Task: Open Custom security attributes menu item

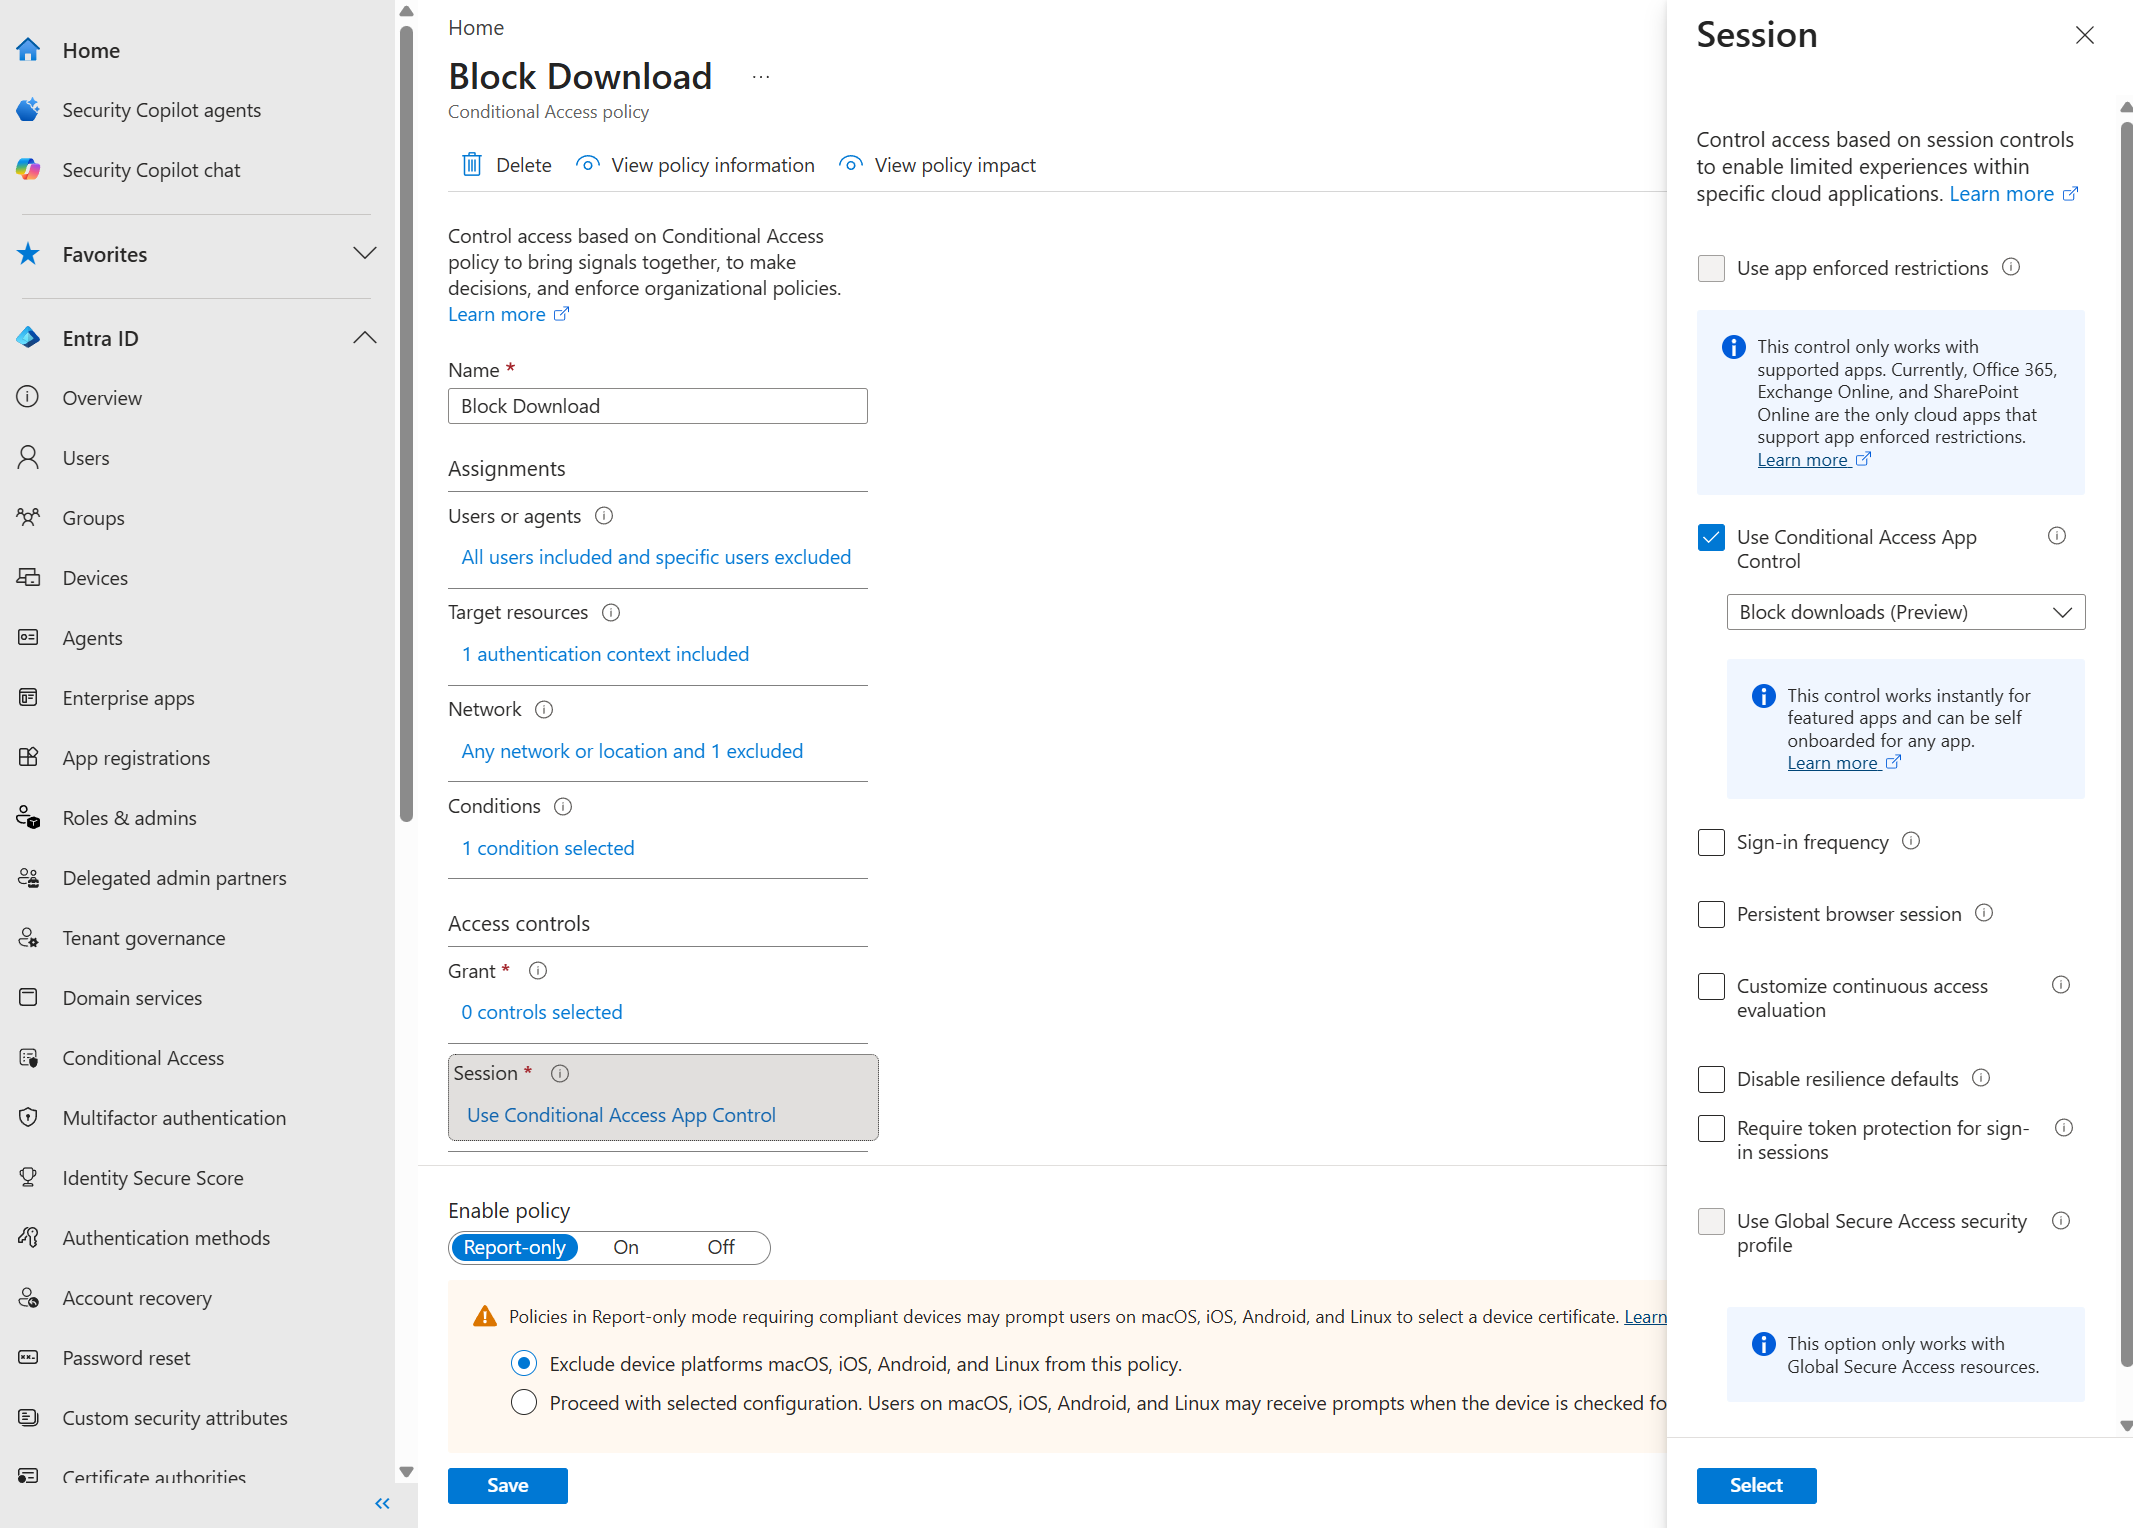Action: click(x=175, y=1418)
